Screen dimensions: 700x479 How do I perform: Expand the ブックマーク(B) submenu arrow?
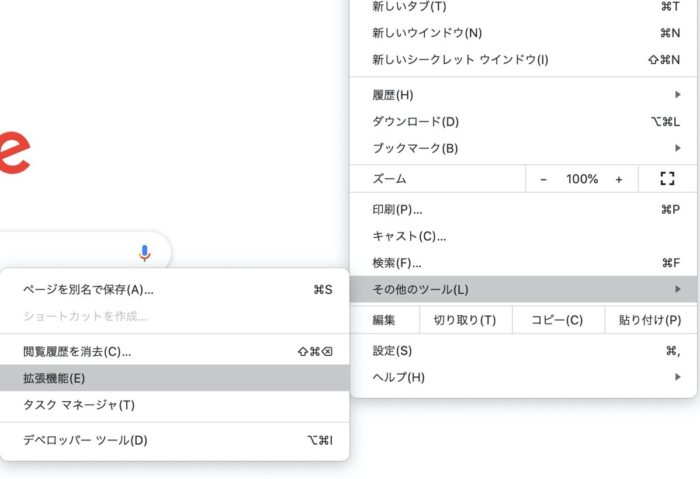pos(678,149)
